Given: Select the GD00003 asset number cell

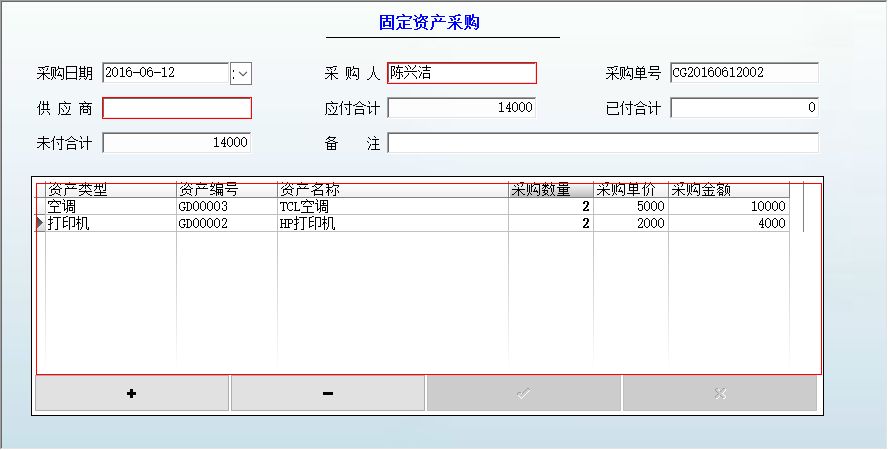Looking at the screenshot, I should 227,206.
